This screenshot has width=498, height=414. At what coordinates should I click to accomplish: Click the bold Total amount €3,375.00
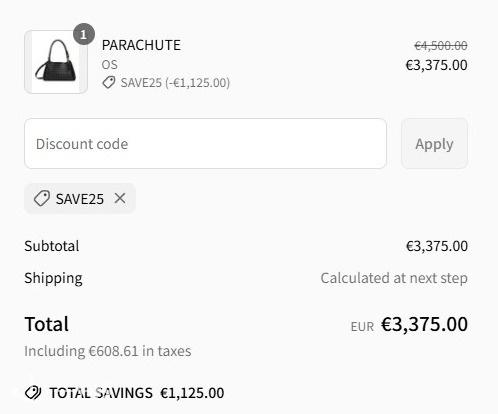click(x=424, y=324)
